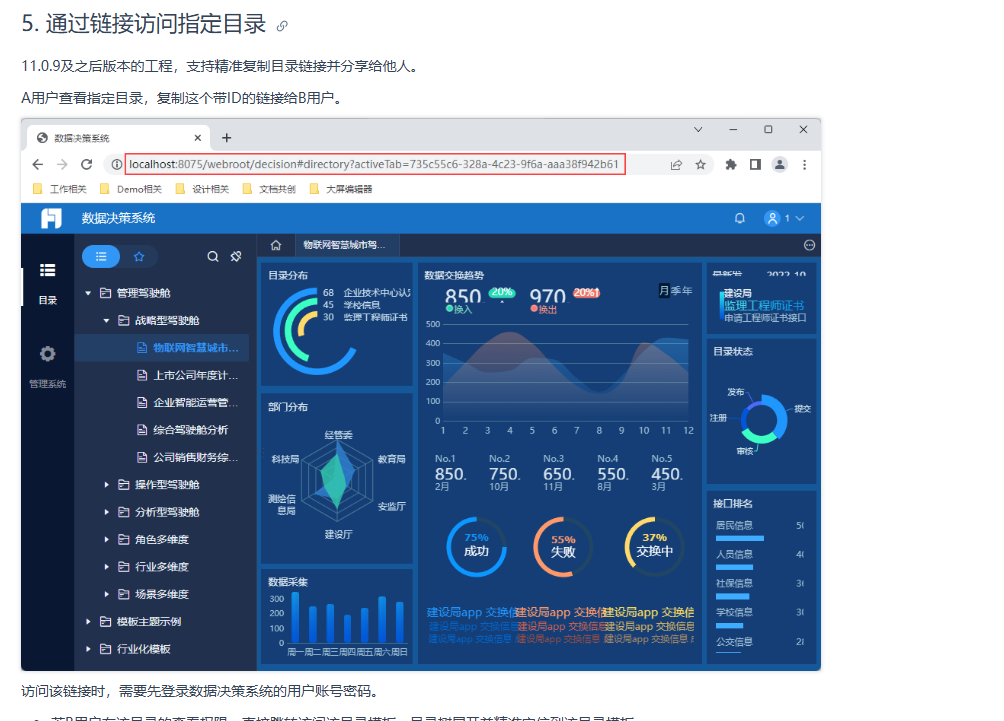The image size is (1004, 721).
Task: Click the 75% 成功 progress ring
Action: pos(476,546)
